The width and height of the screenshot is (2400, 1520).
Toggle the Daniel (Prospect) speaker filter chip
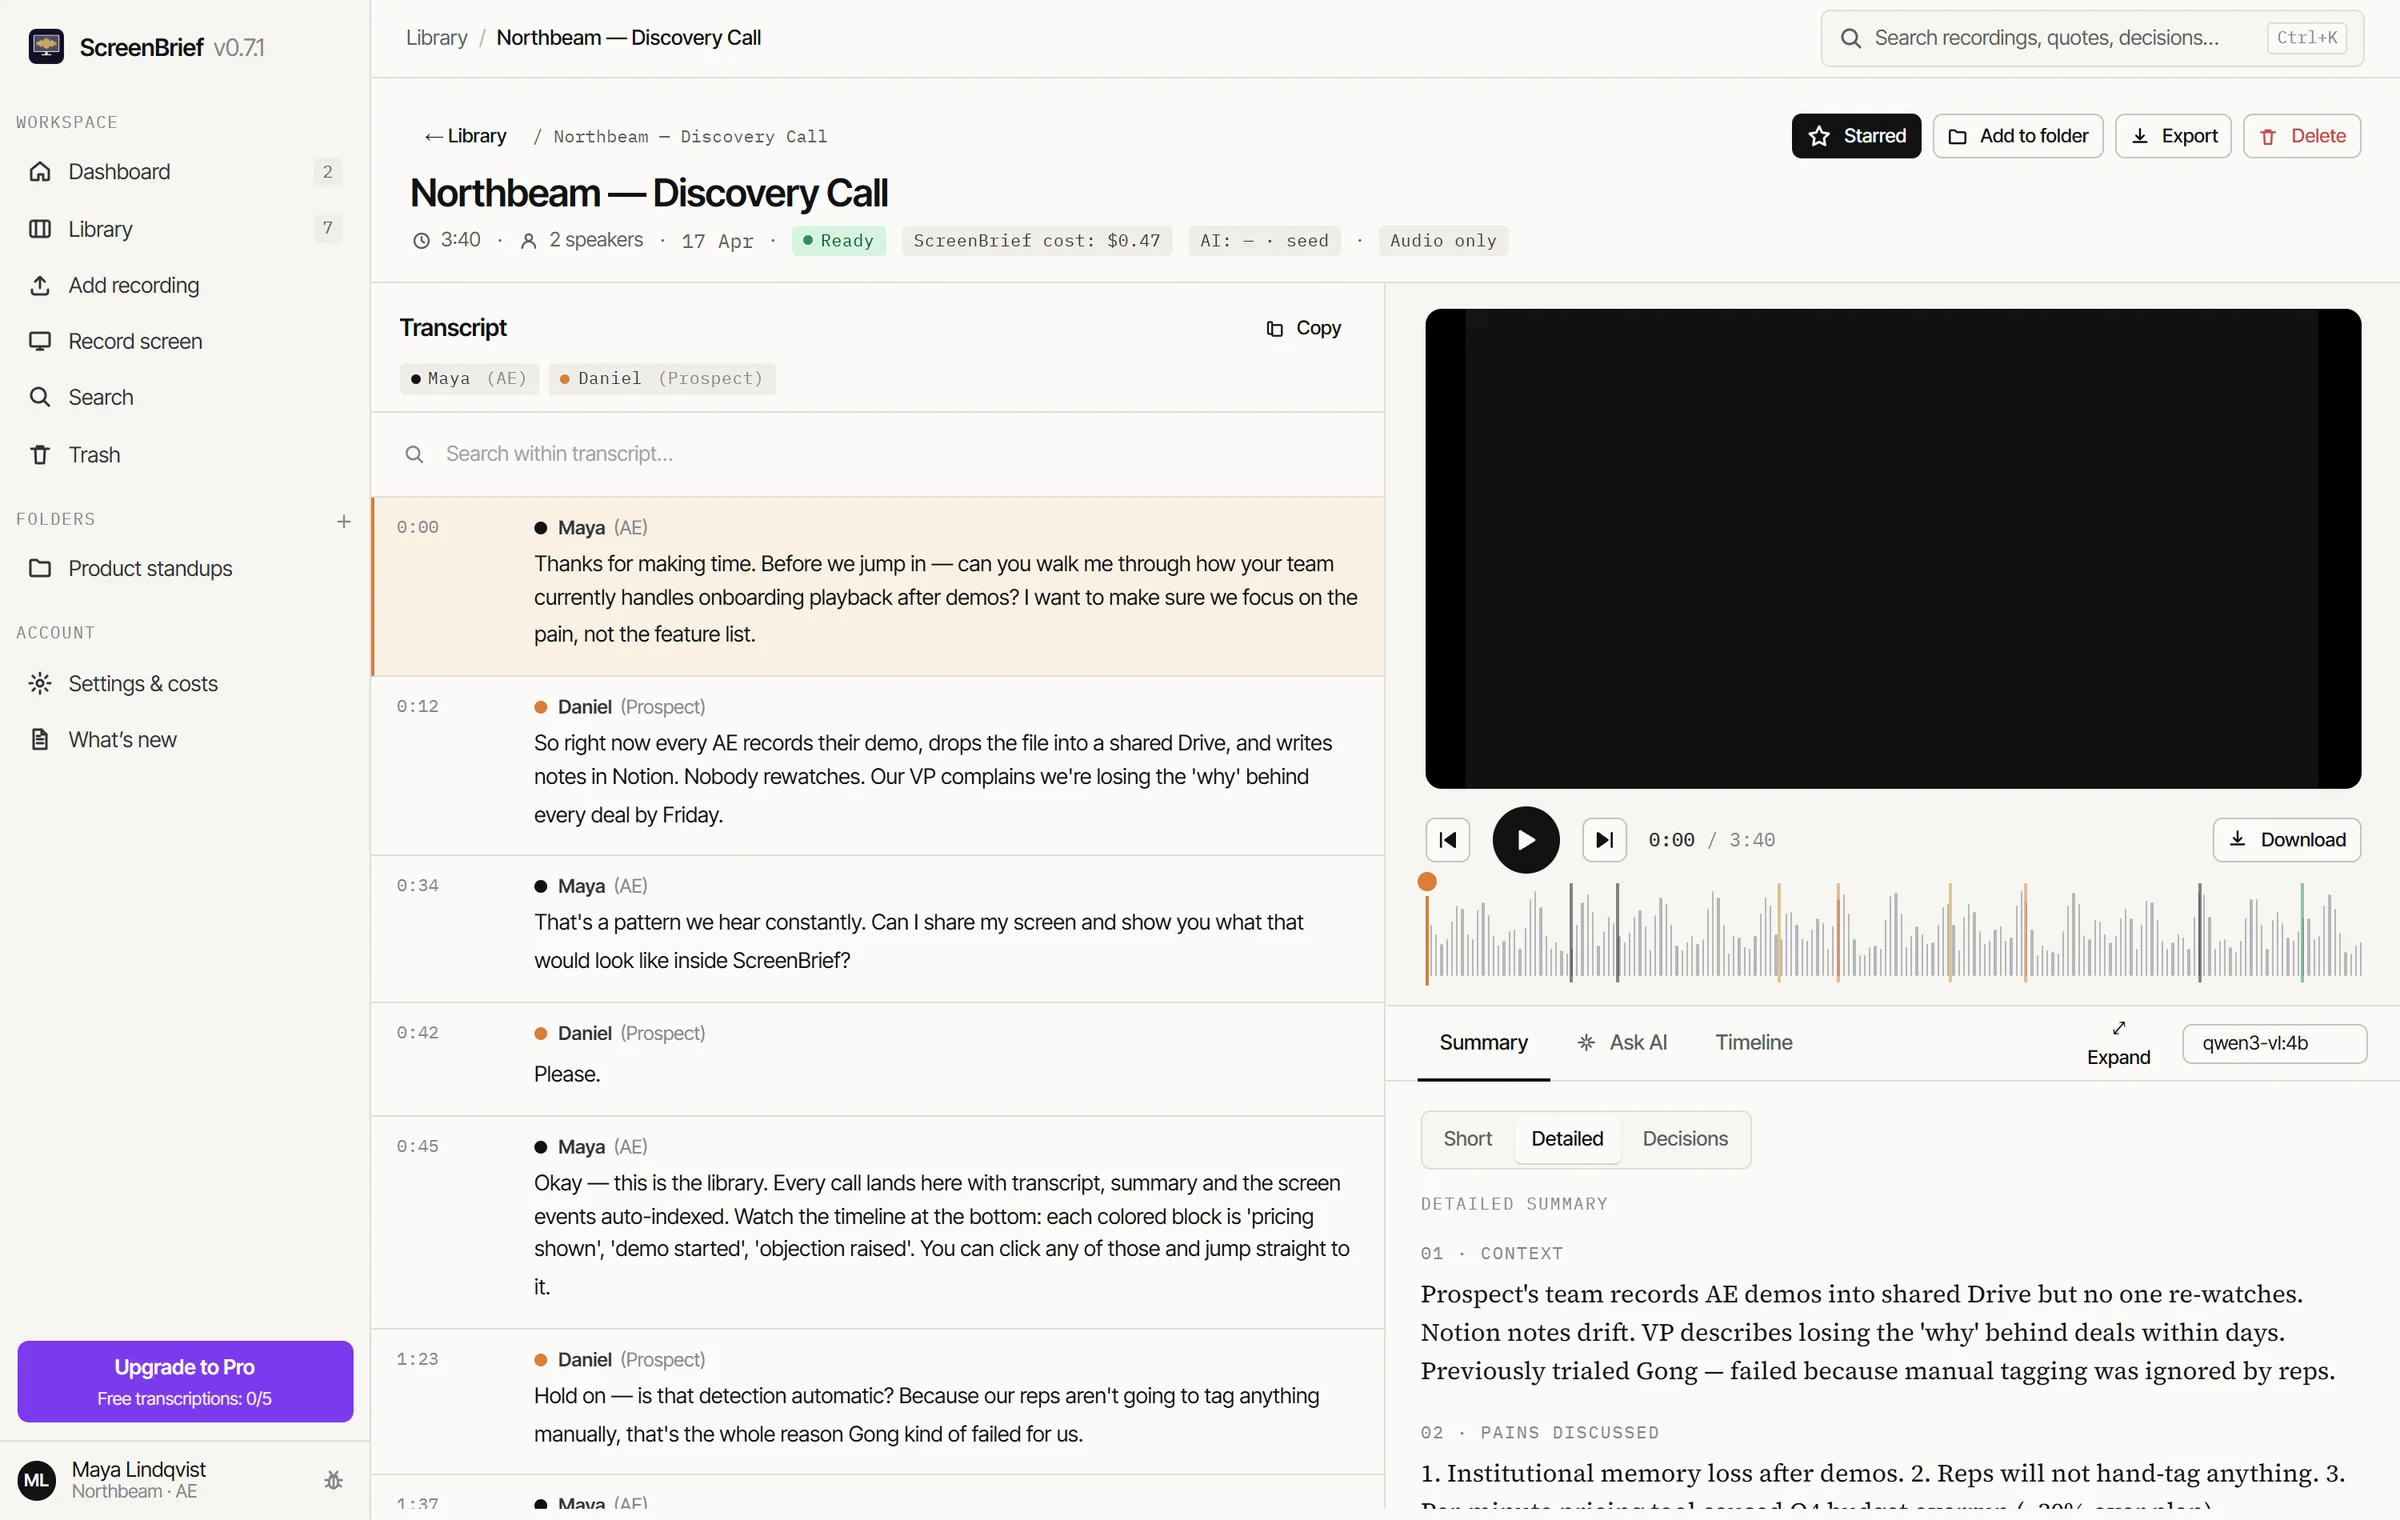[662, 378]
